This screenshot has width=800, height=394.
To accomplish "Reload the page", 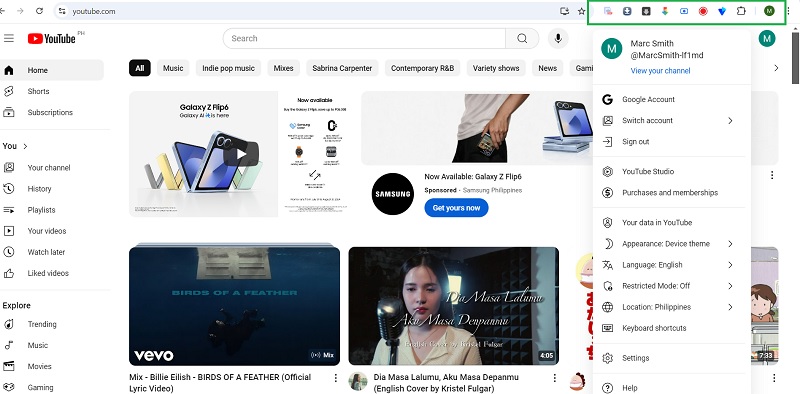I will [39, 11].
